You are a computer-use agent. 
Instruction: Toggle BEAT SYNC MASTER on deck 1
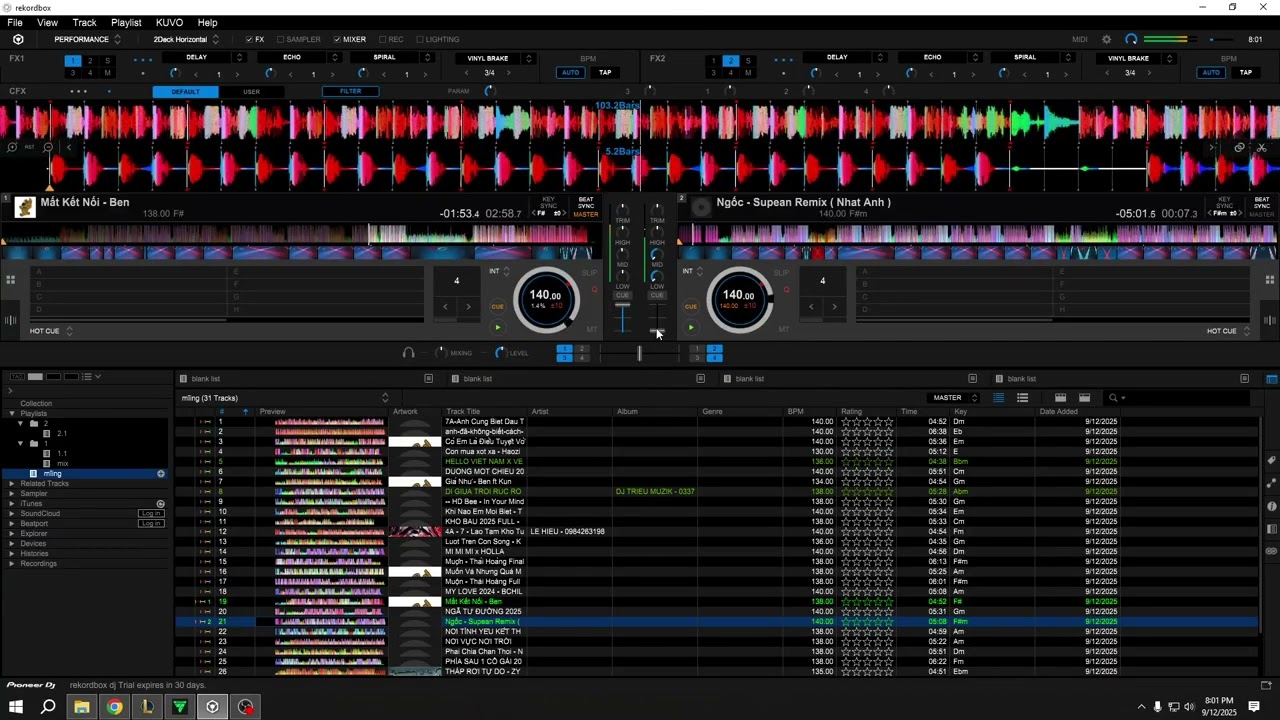pos(586,207)
